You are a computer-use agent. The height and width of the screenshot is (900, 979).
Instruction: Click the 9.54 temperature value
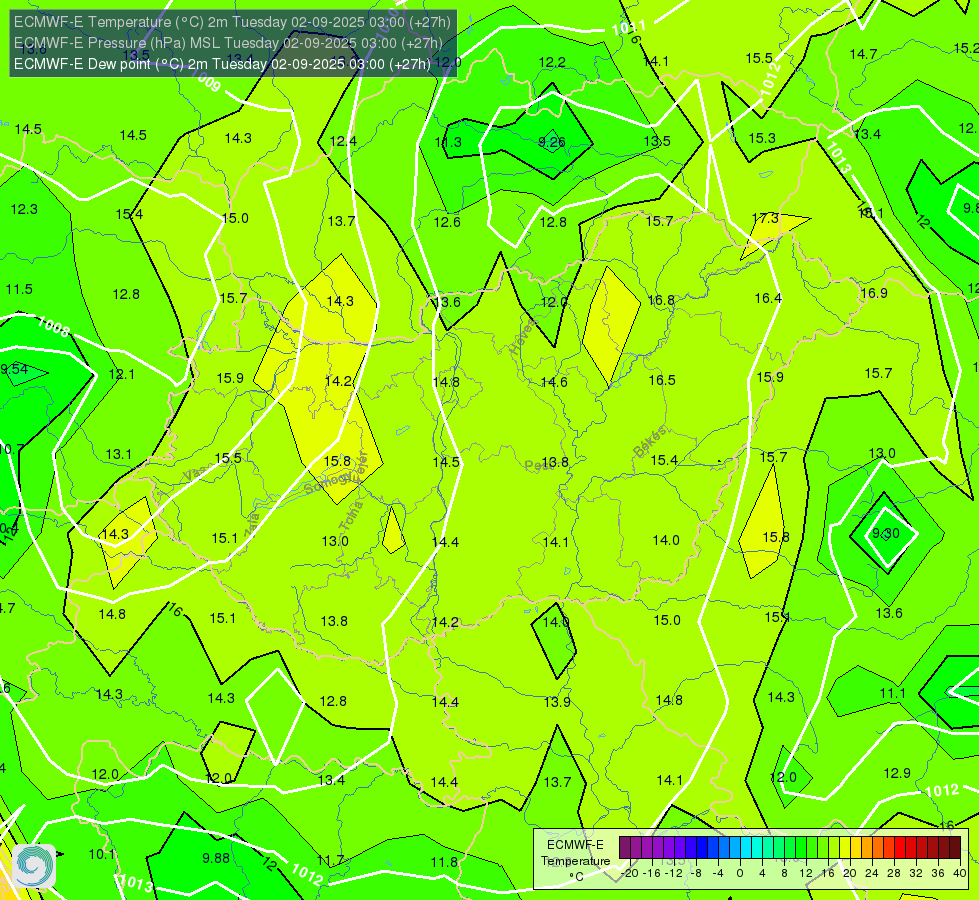pyautogui.click(x=14, y=369)
